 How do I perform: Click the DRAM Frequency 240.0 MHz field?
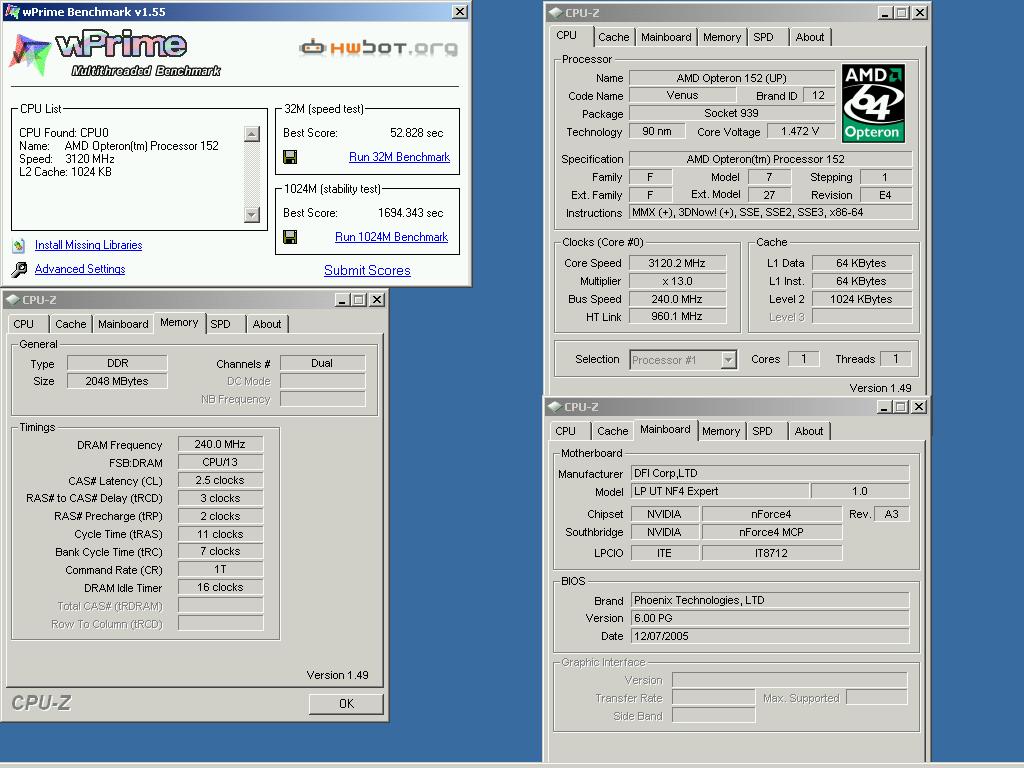pos(220,444)
